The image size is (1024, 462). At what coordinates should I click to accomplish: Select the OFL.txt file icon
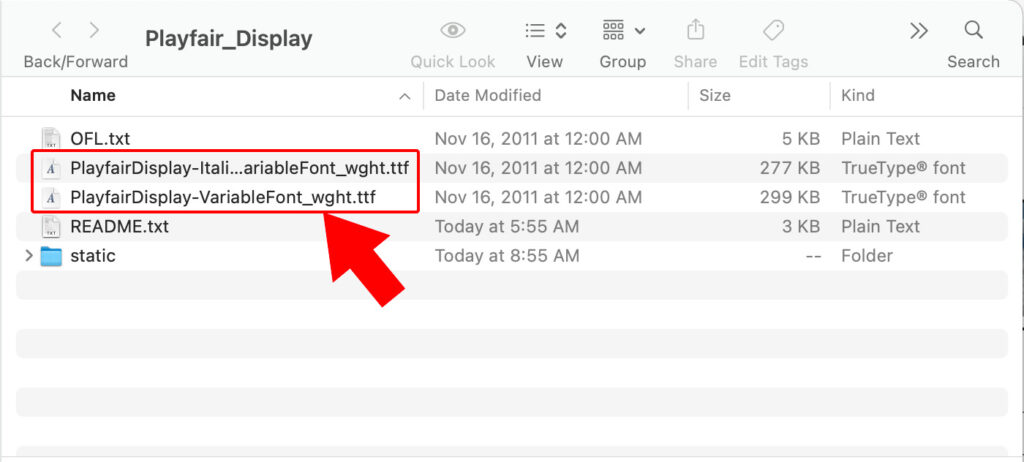[x=50, y=139]
